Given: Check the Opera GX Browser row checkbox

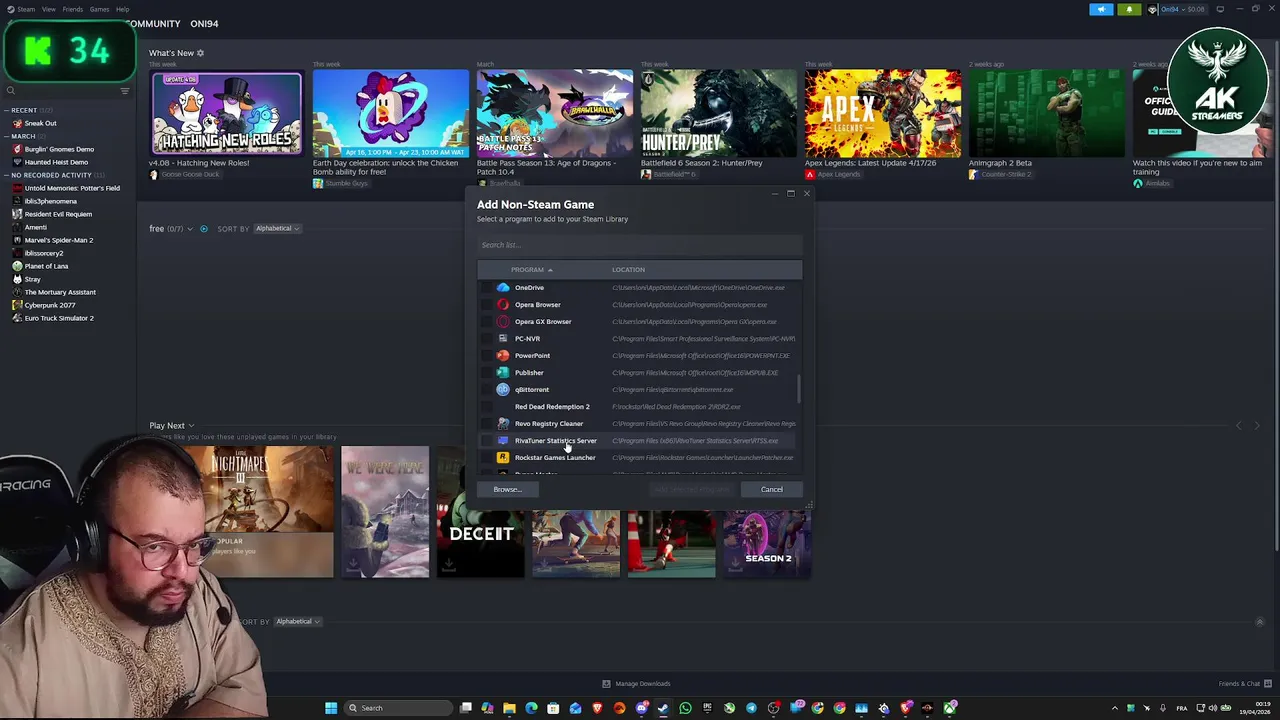Looking at the screenshot, I should [487, 322].
